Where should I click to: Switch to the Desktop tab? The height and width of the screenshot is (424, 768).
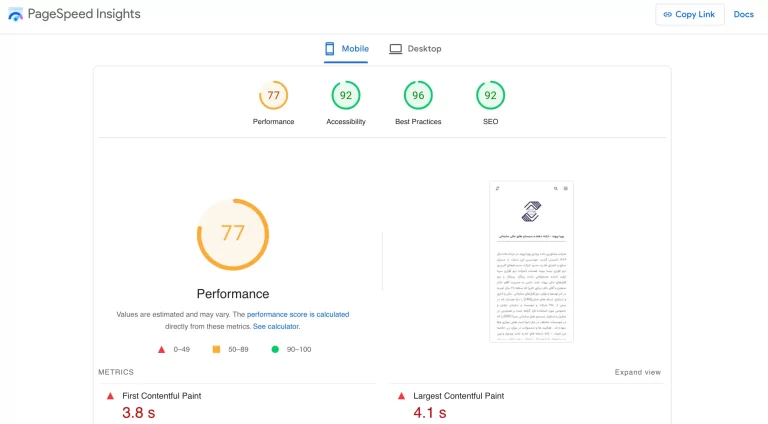pyautogui.click(x=415, y=48)
